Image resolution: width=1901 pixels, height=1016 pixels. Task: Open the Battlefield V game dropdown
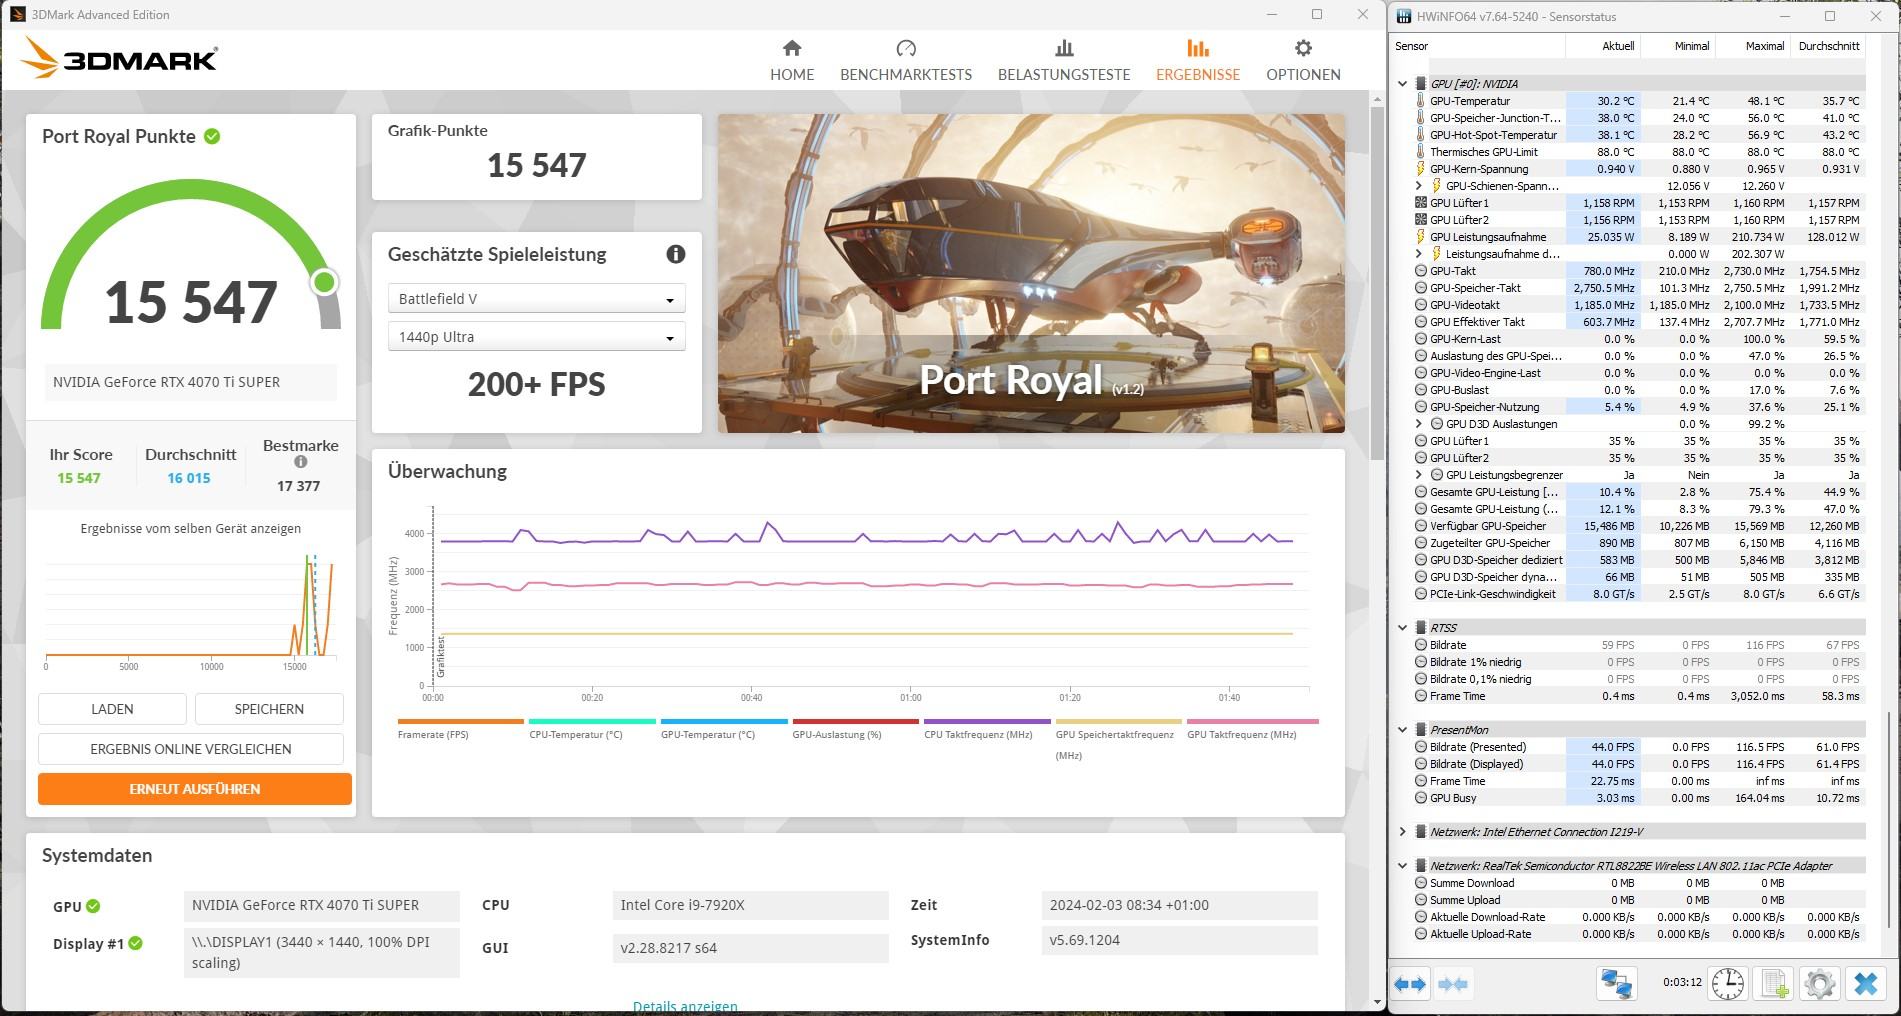[536, 299]
